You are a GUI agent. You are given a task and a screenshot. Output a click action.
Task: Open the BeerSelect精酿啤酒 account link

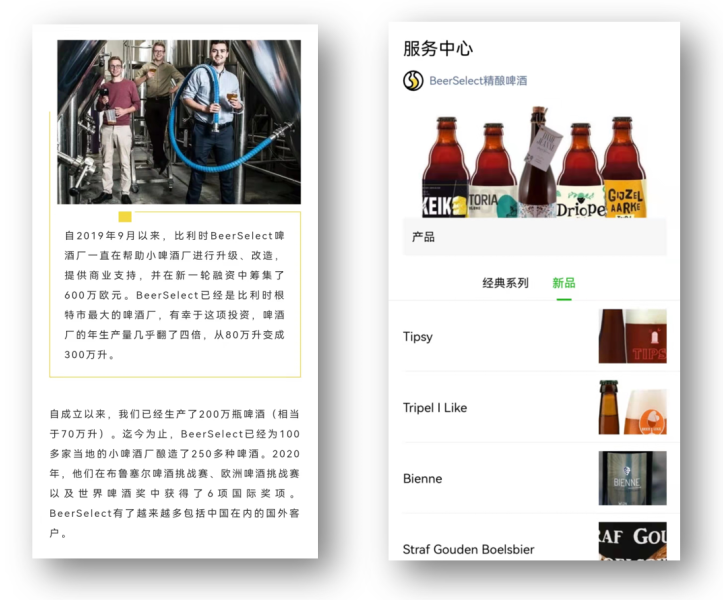pyautogui.click(x=478, y=81)
